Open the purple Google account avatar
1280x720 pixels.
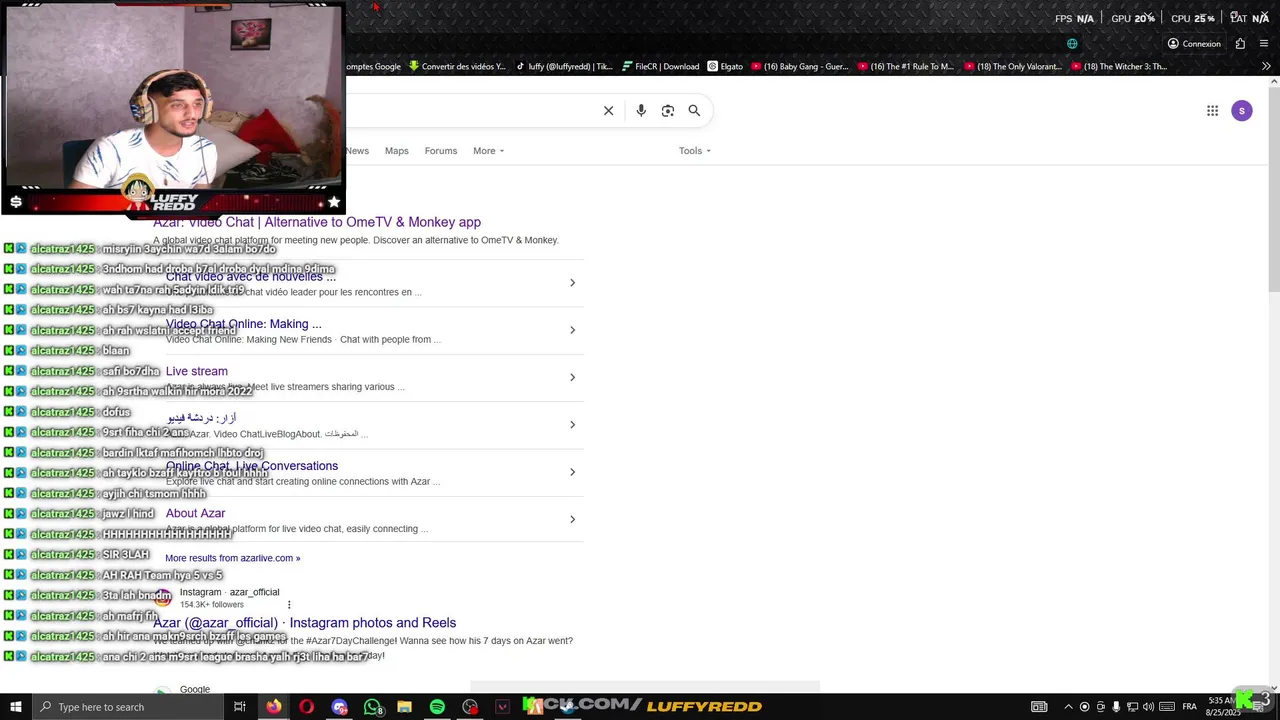click(x=1242, y=111)
